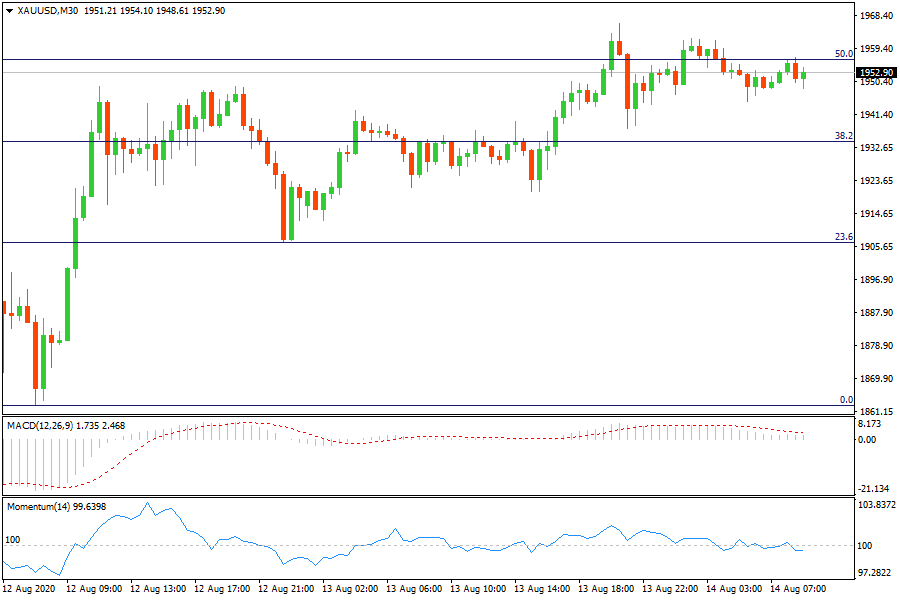Click the Momentum 103.8372 scale value
Image resolution: width=900 pixels, height=600 pixels.
point(877,506)
